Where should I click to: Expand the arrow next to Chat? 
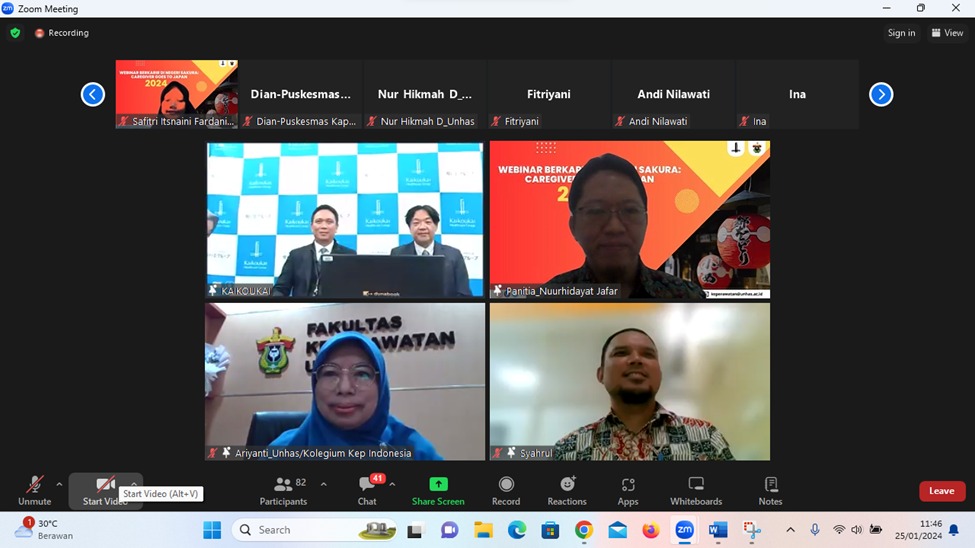point(392,484)
